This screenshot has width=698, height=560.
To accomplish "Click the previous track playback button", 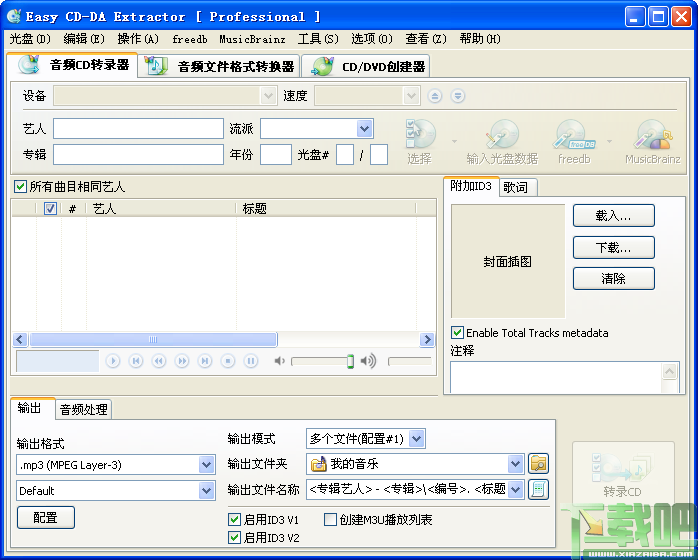I will (x=136, y=361).
